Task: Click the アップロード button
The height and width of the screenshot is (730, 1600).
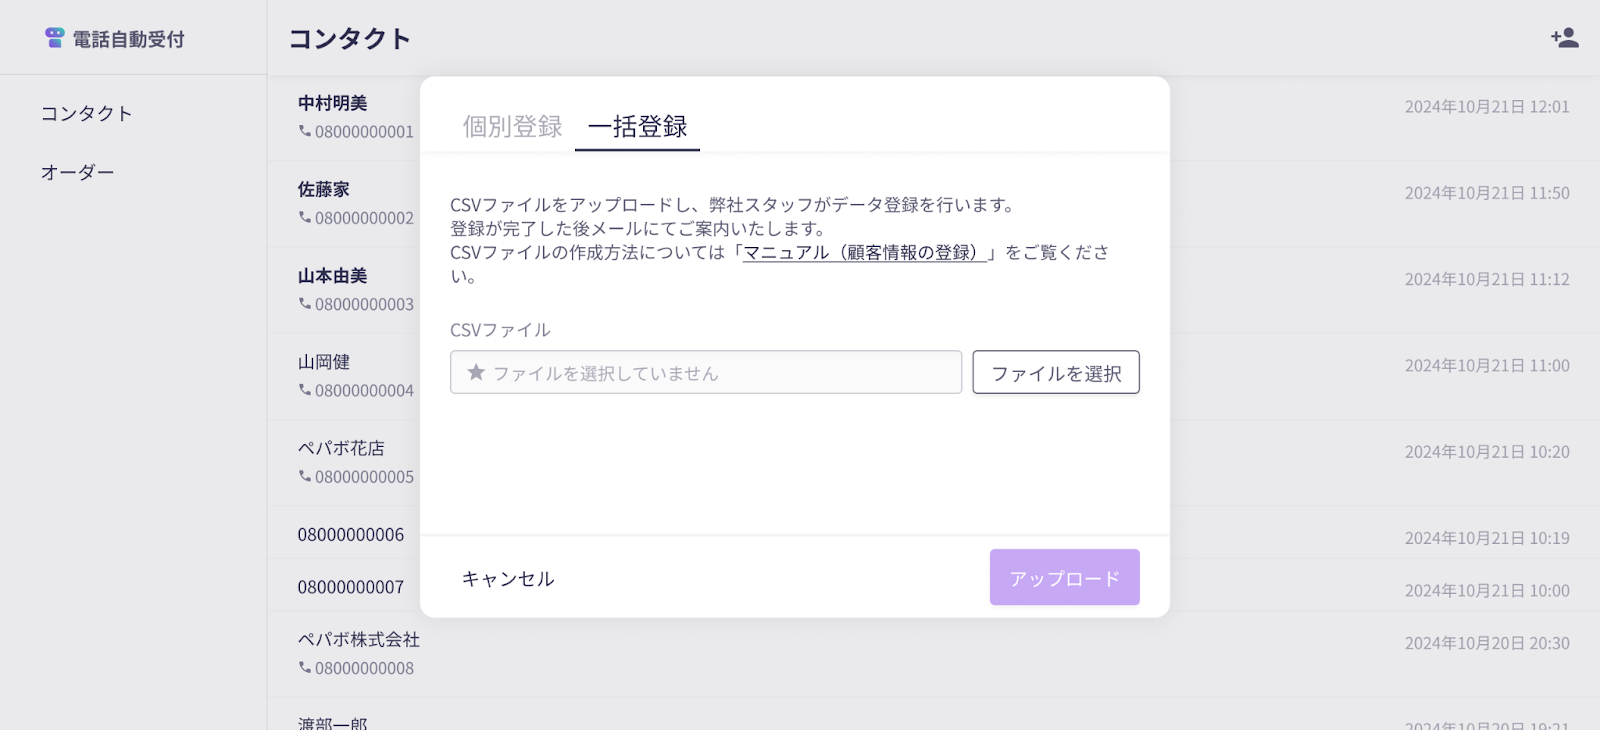Action: (x=1065, y=577)
